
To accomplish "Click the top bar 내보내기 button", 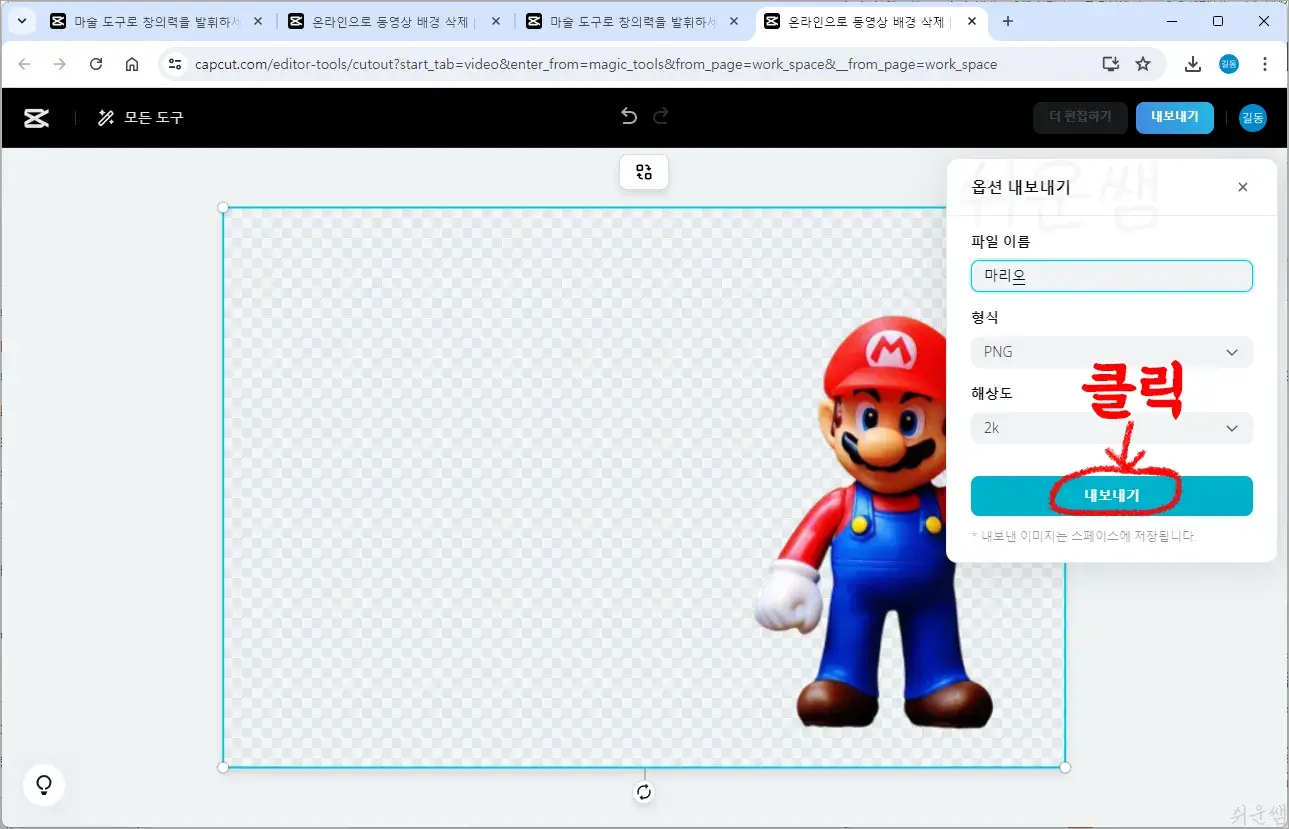I will tap(1175, 117).
